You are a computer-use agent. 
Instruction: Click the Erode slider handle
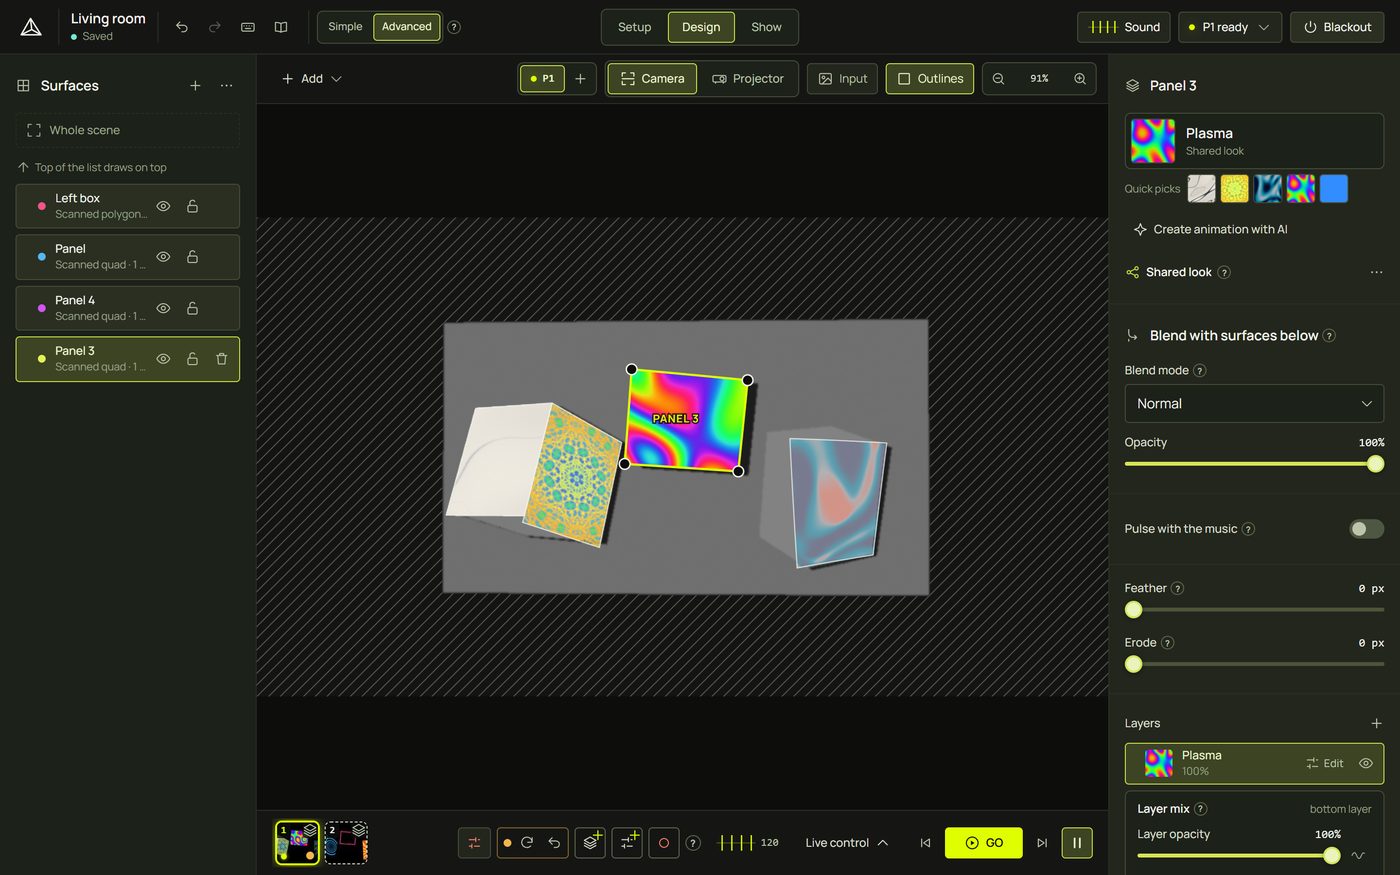click(x=1133, y=664)
